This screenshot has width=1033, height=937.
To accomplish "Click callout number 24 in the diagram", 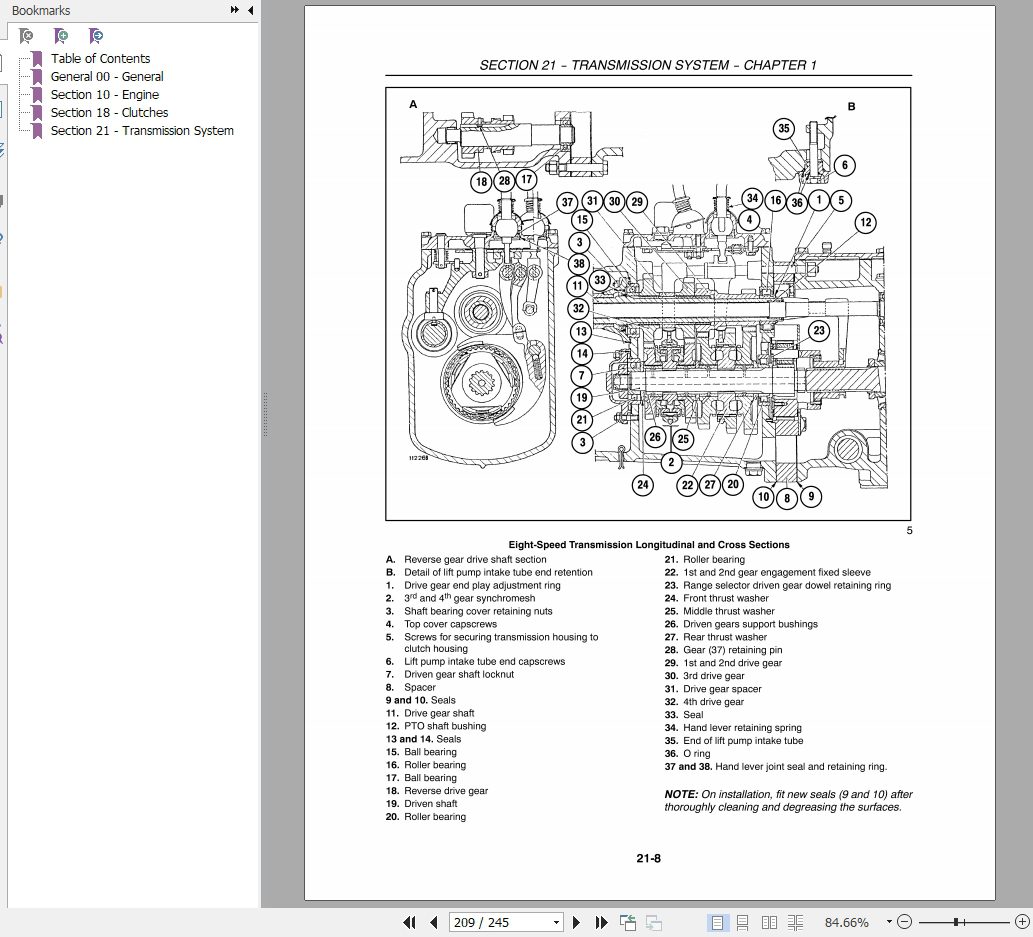I will coord(643,486).
